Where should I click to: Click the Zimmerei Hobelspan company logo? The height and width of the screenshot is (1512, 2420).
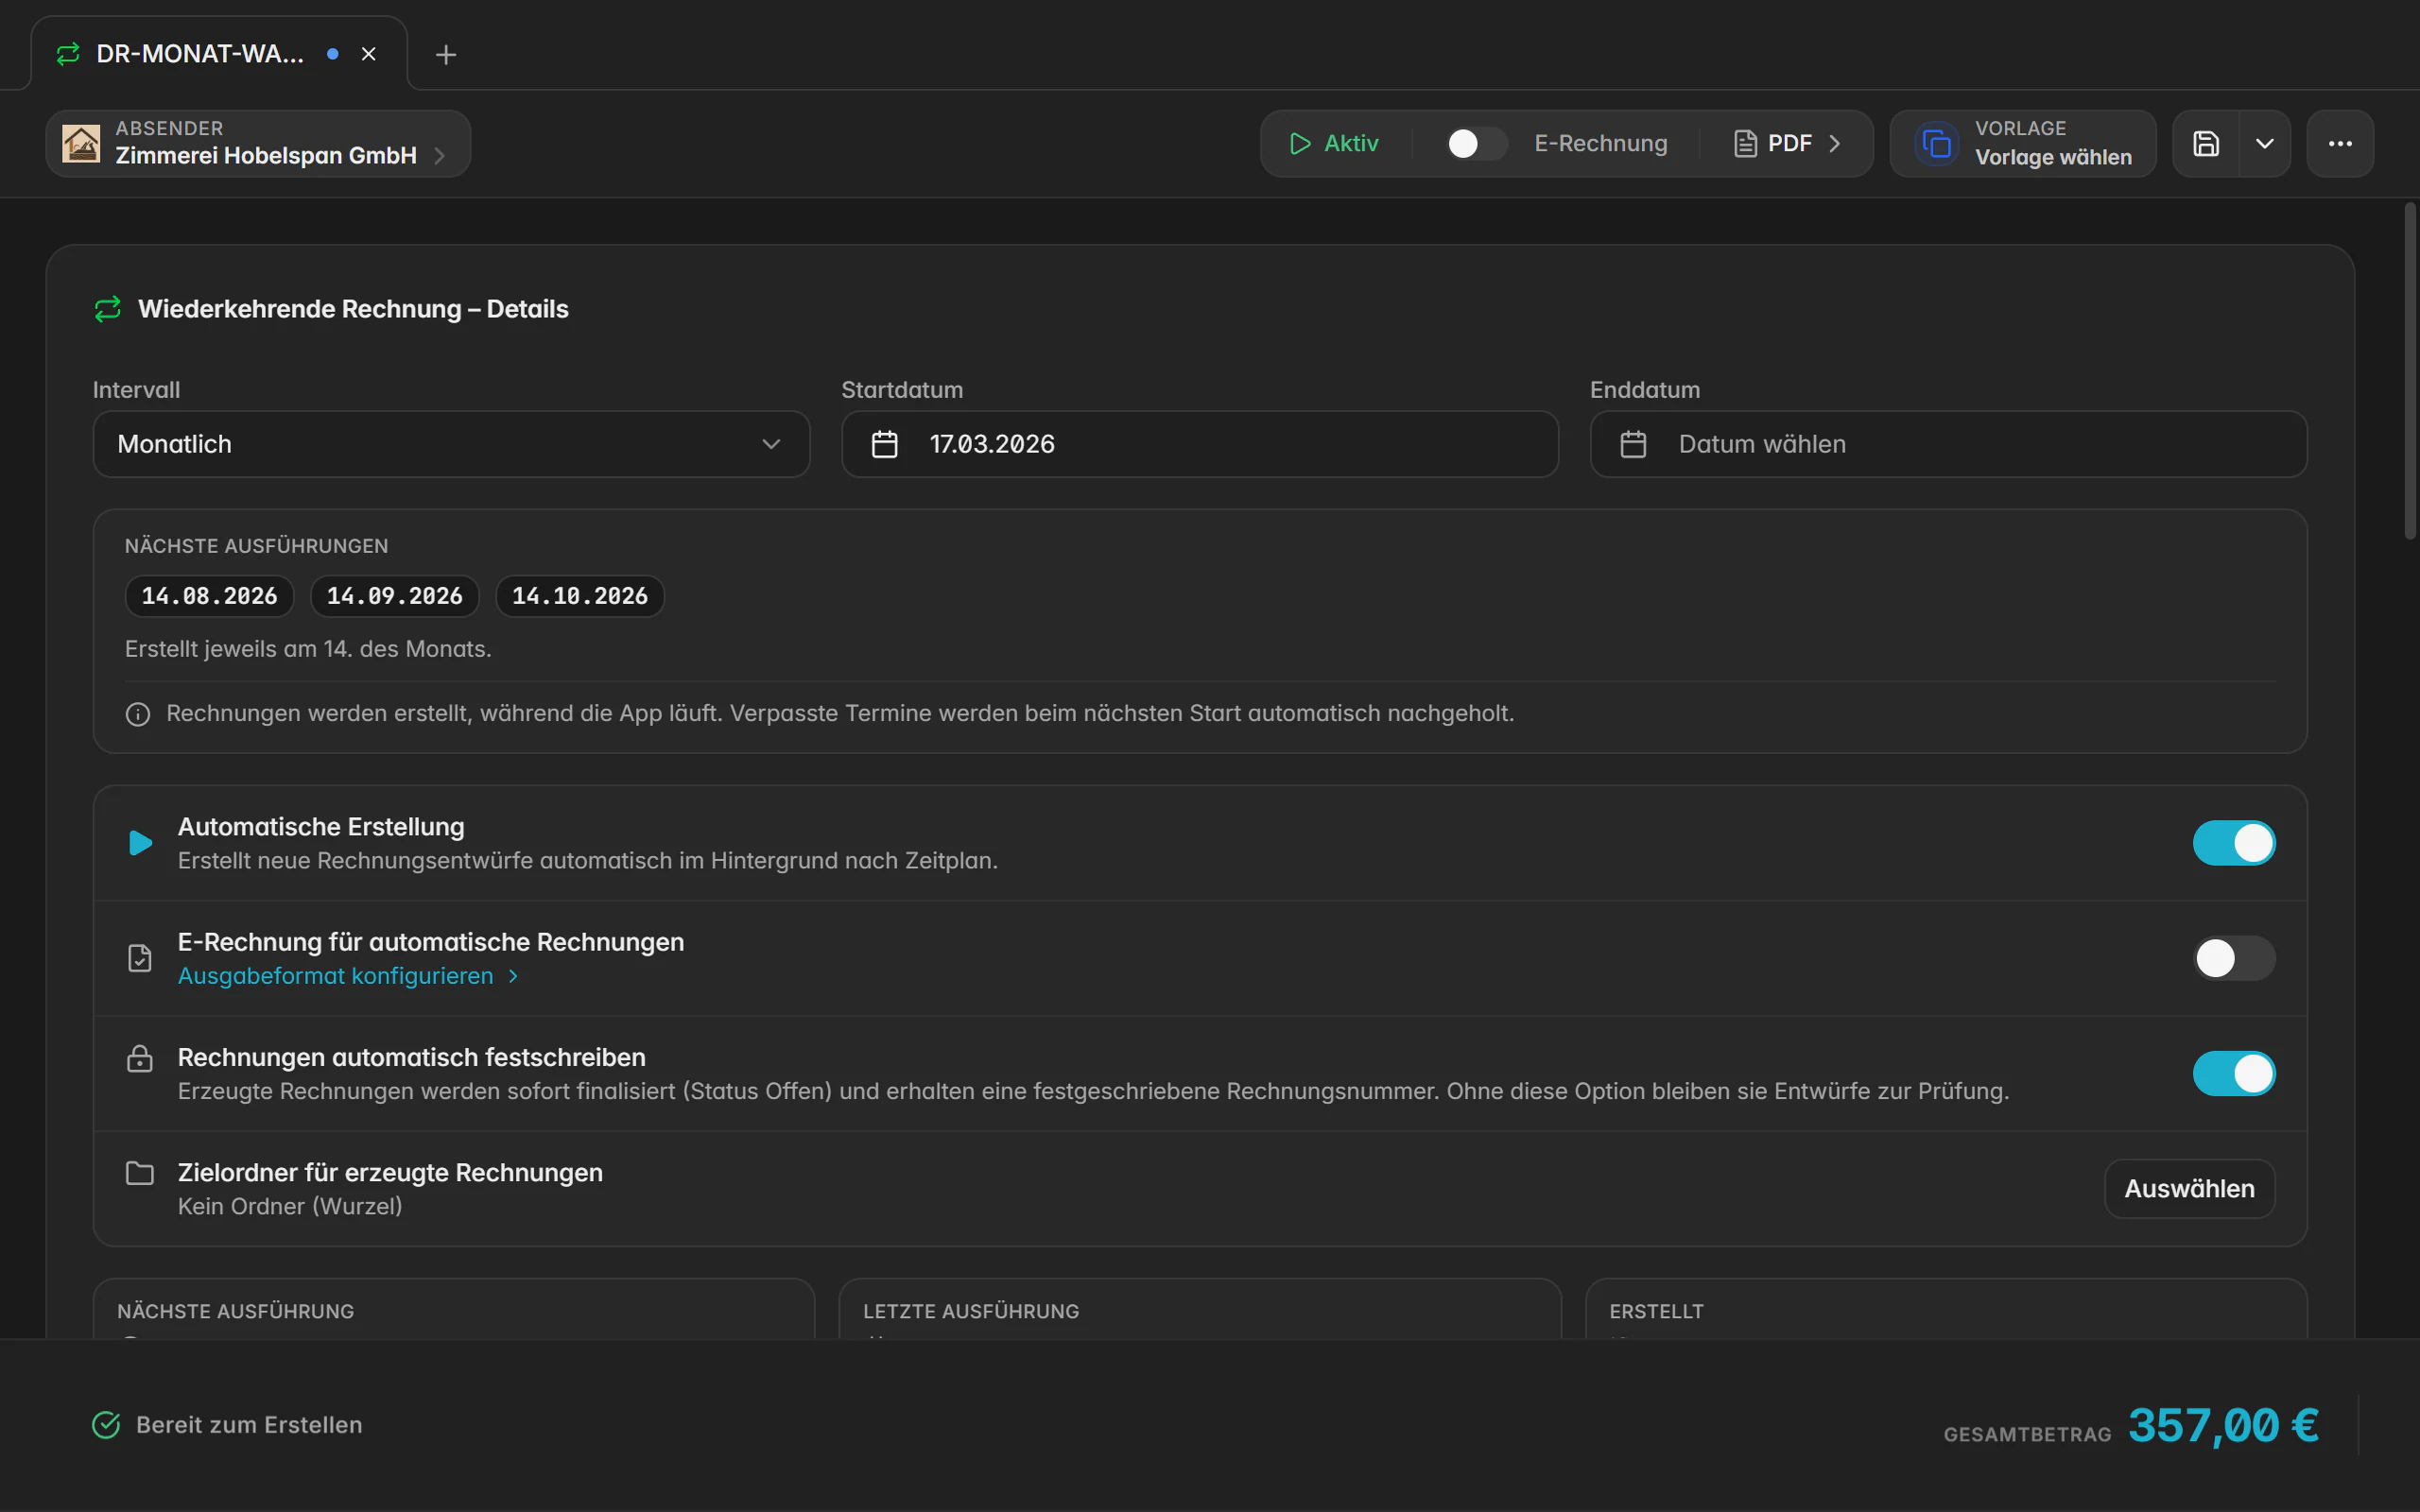(x=81, y=144)
